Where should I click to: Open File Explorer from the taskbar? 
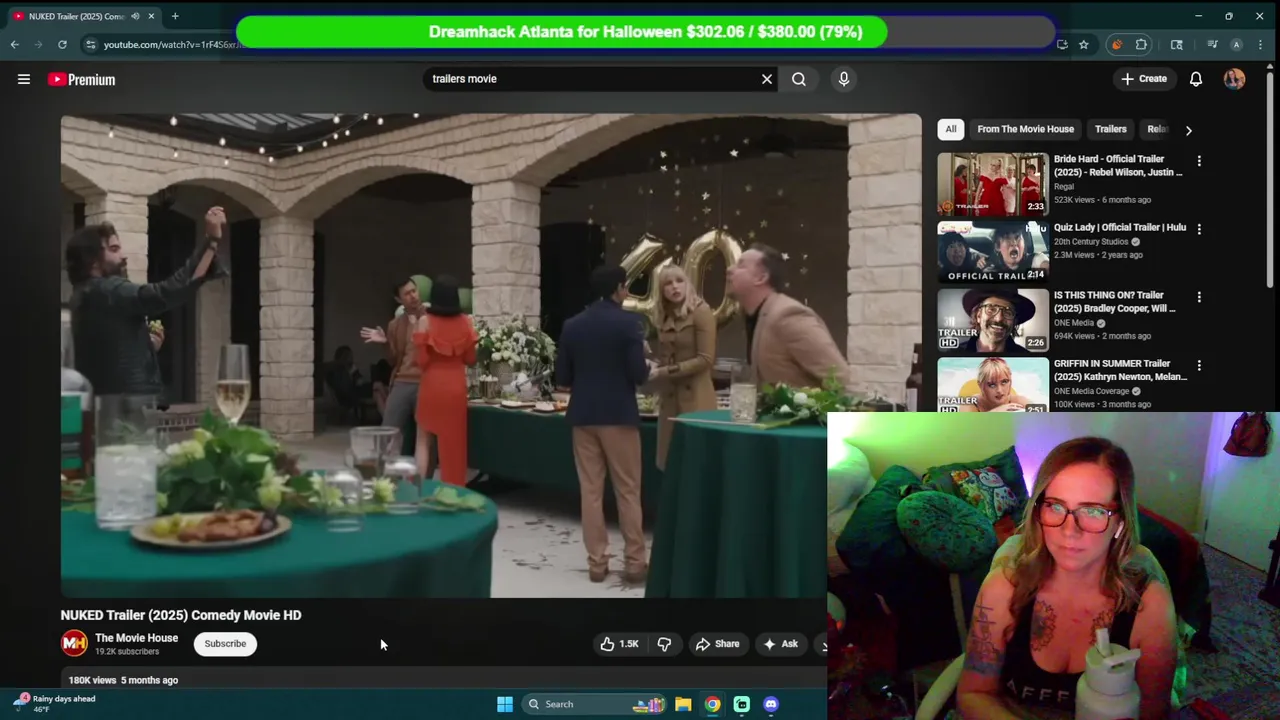pos(683,704)
